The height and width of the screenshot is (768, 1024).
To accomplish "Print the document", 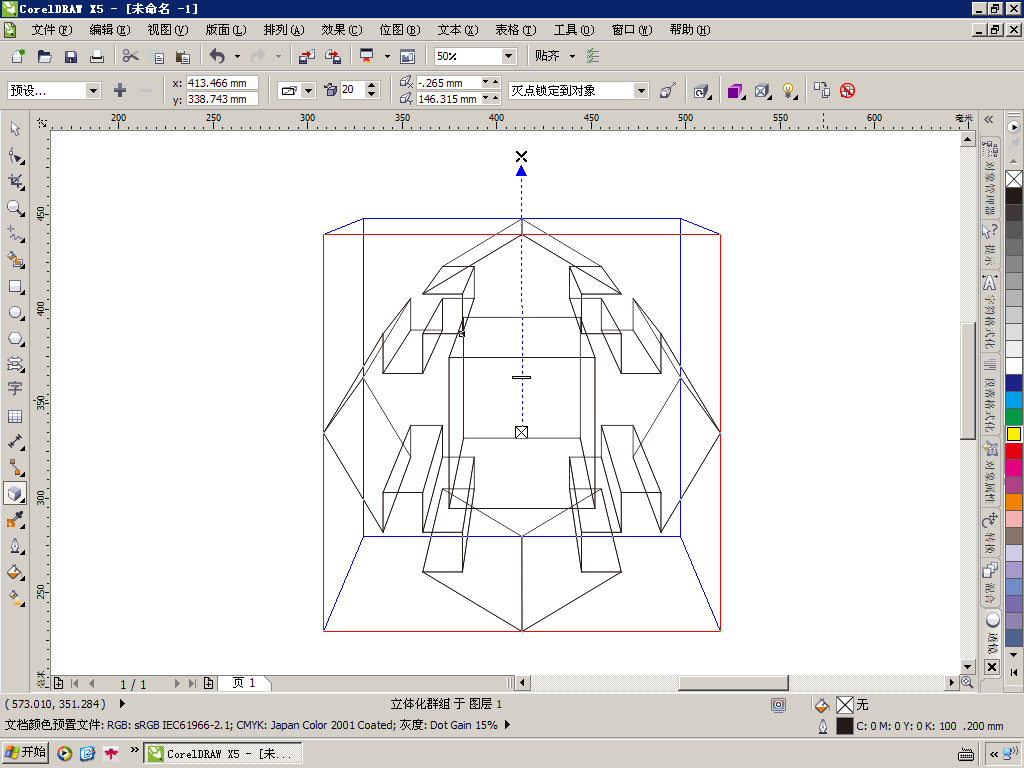I will pyautogui.click(x=97, y=56).
